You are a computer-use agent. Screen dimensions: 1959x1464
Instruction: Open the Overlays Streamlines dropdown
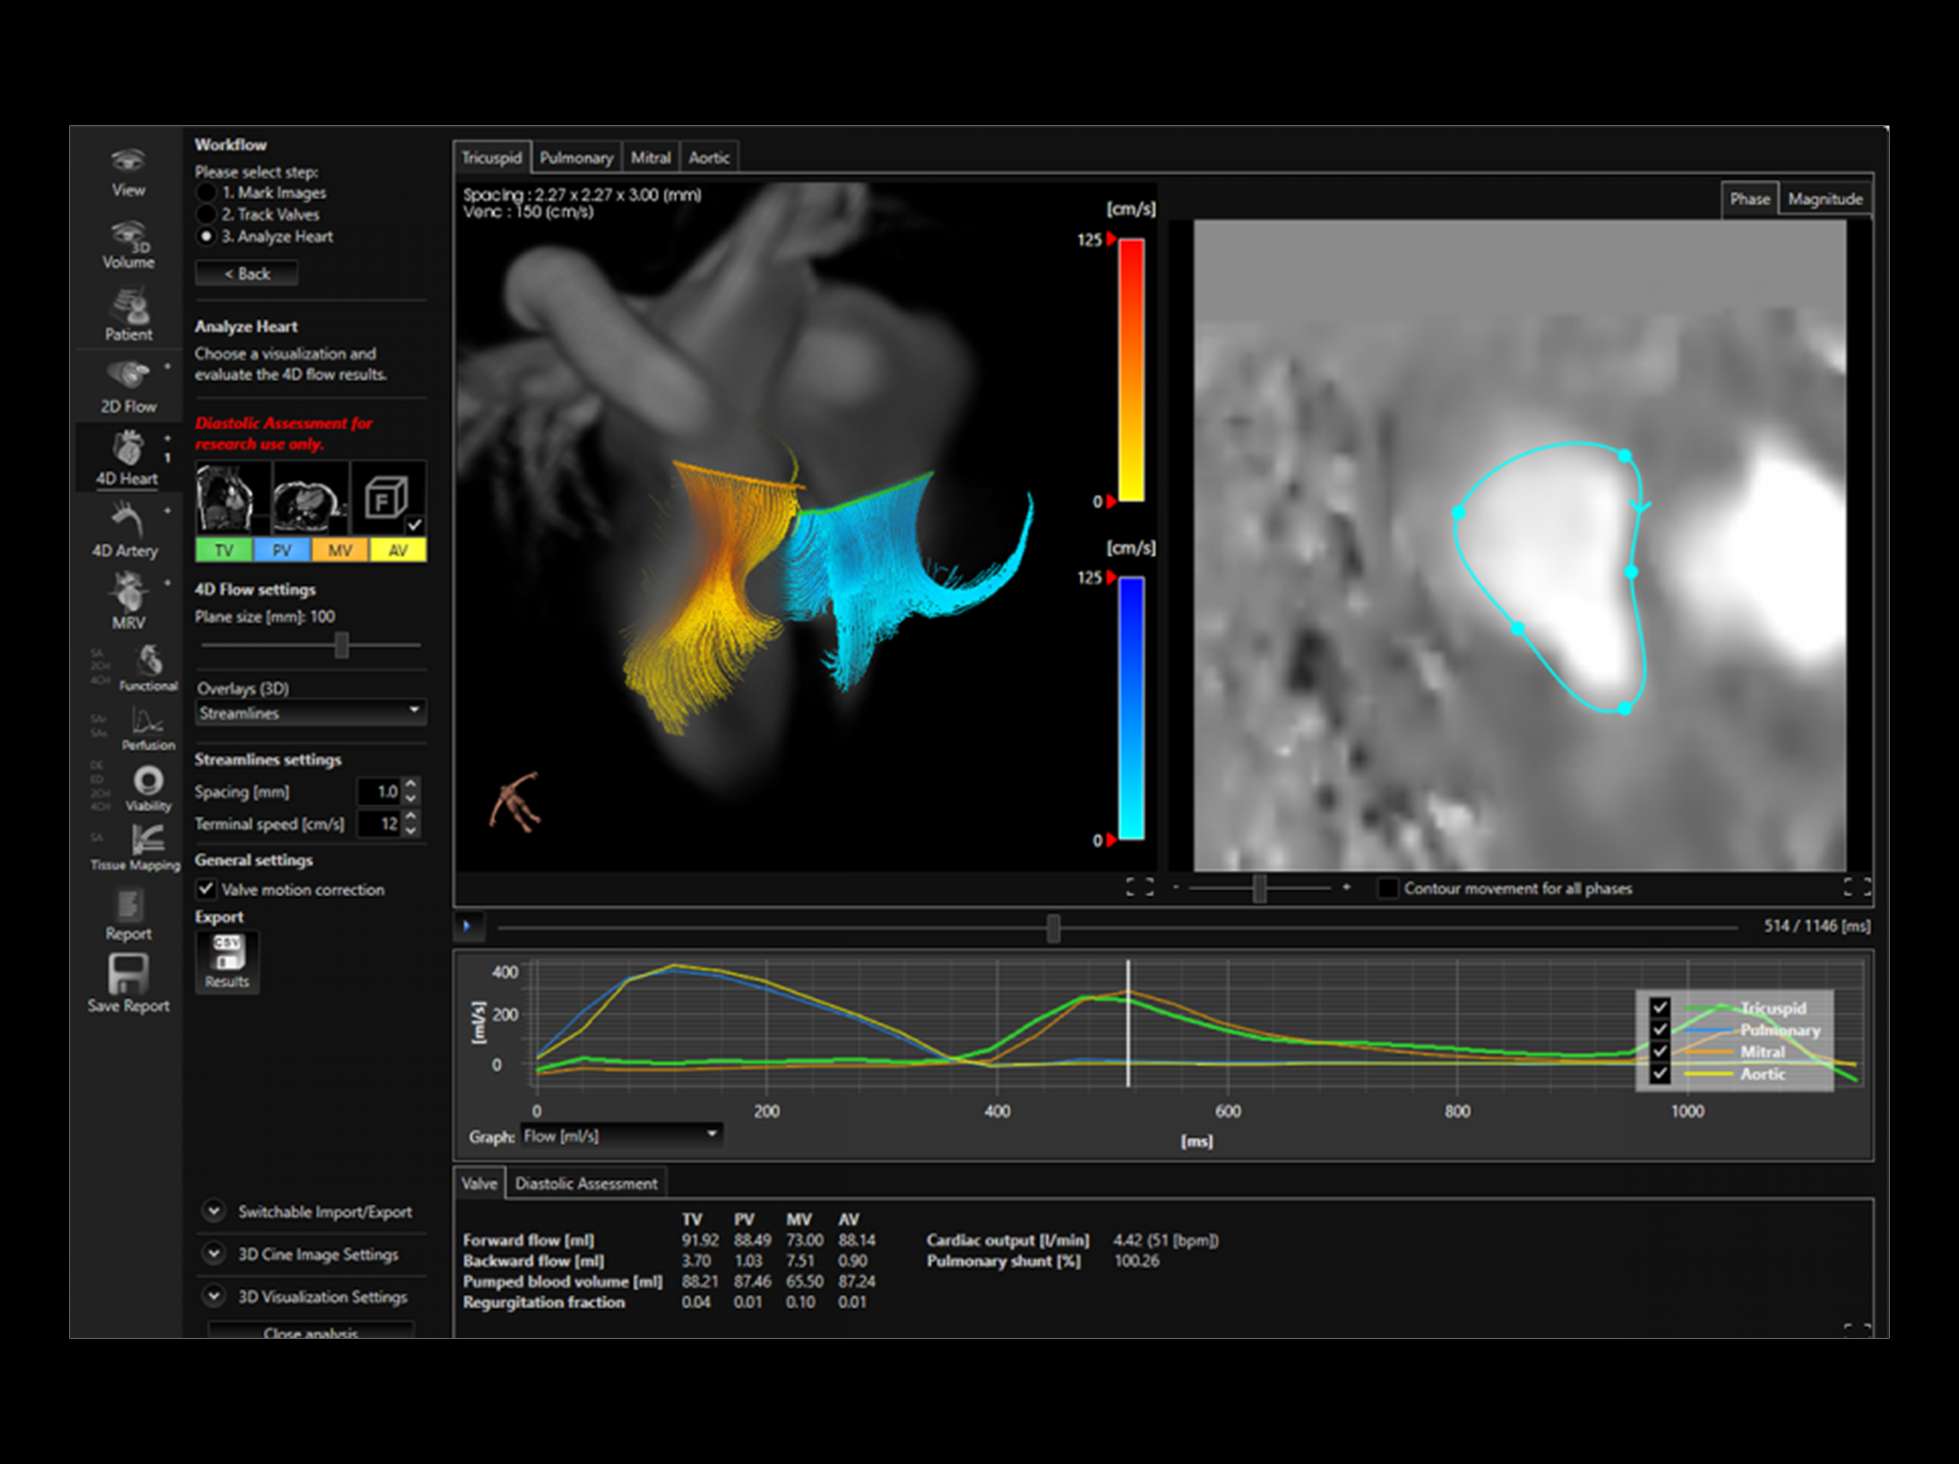point(310,712)
